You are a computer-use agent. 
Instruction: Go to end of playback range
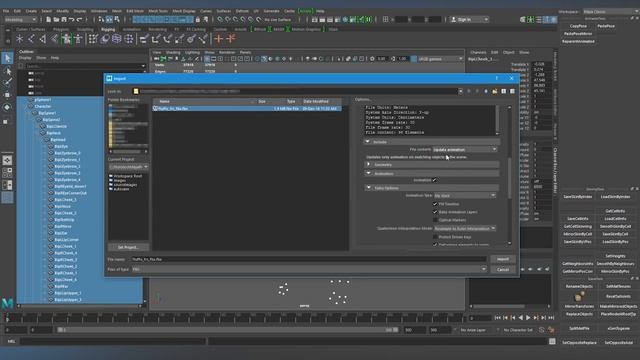pyautogui.click(x=551, y=318)
